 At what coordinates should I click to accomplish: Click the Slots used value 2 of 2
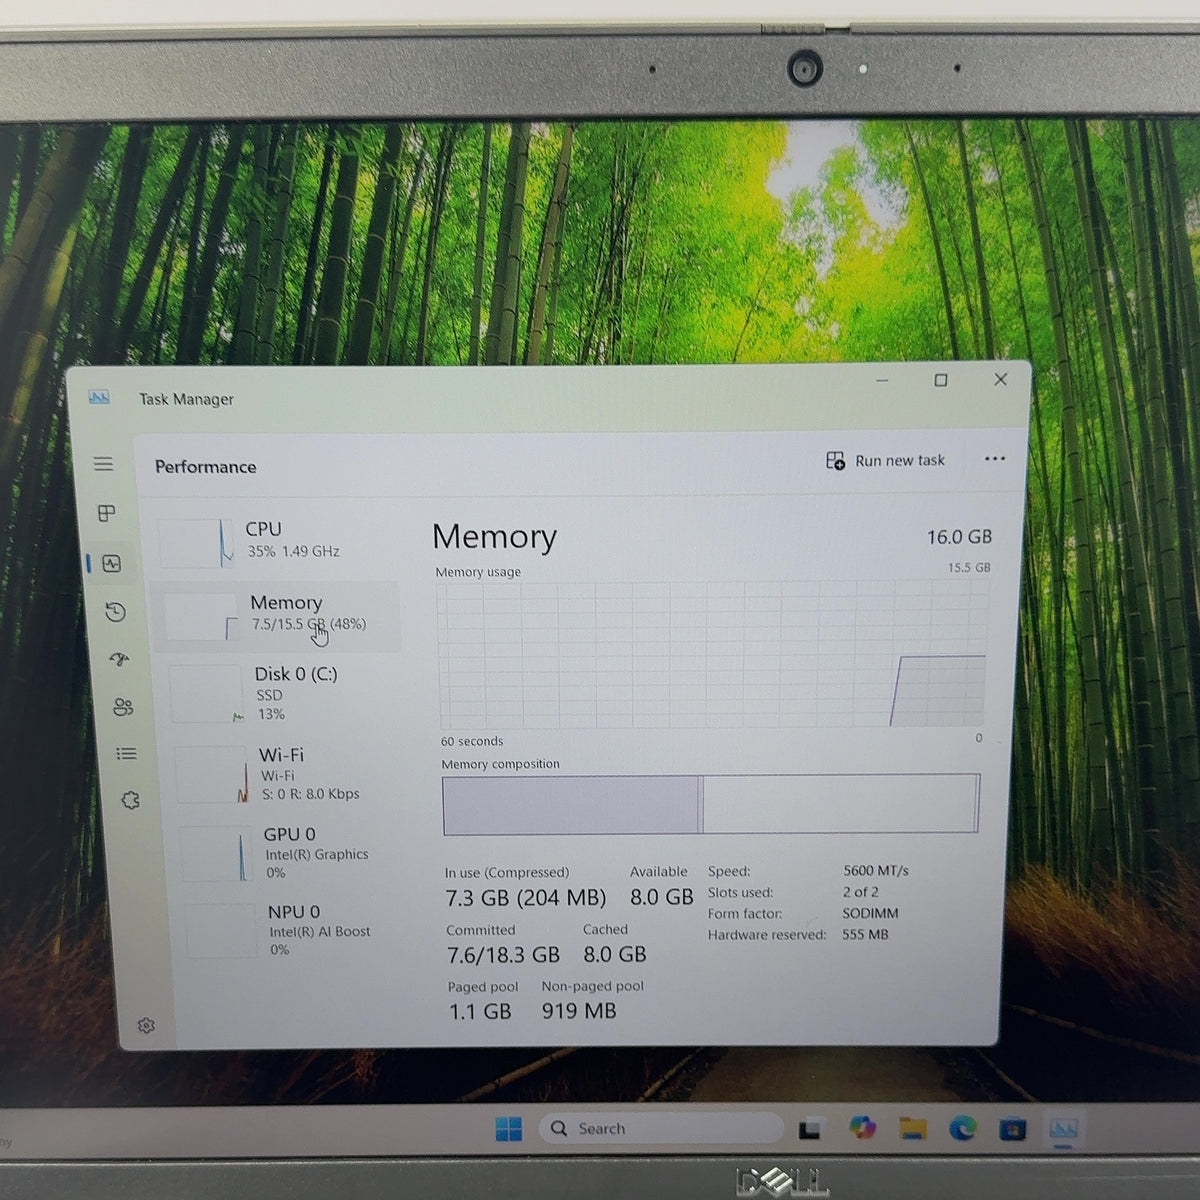tap(860, 892)
